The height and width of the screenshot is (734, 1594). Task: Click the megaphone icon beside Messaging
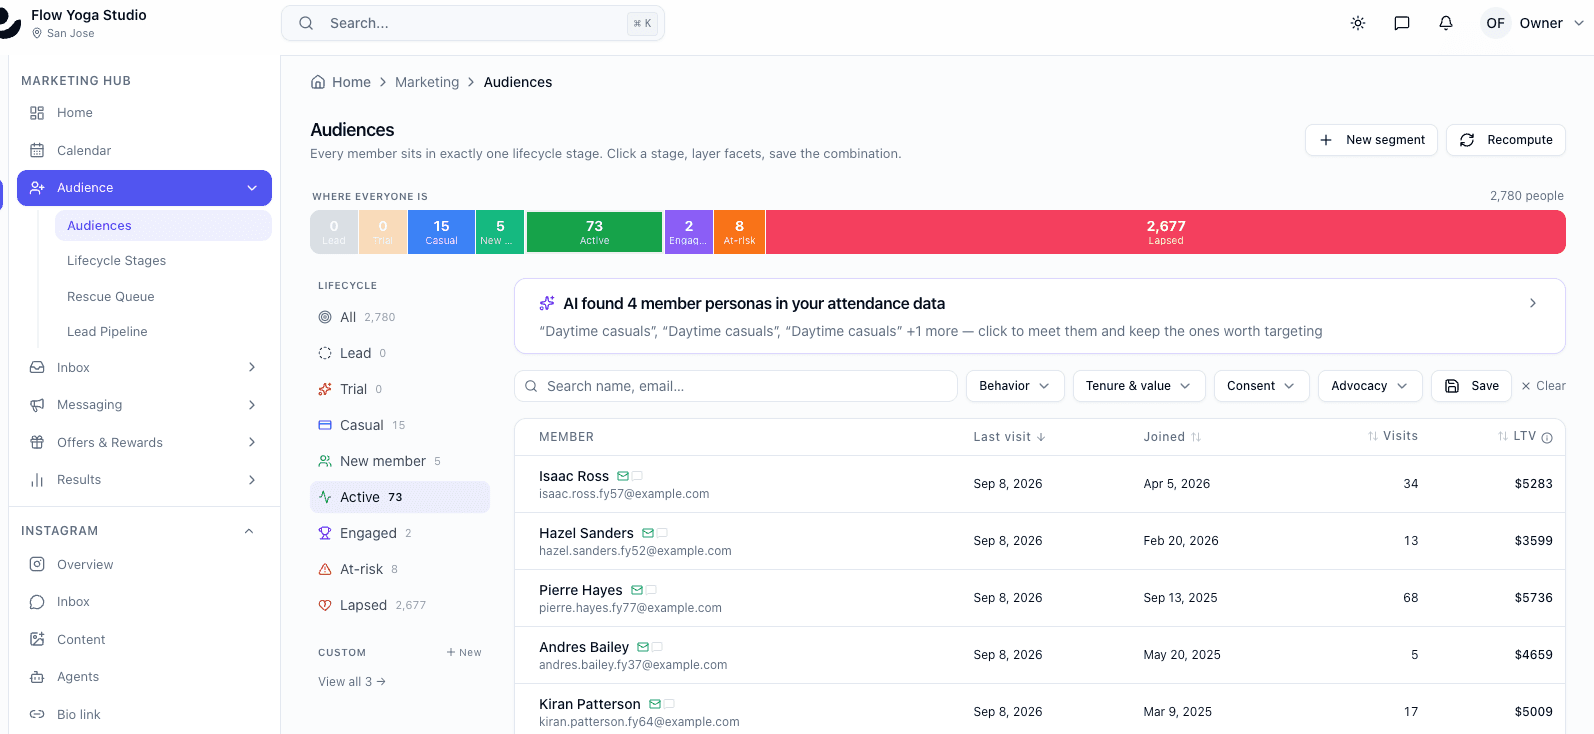pos(37,405)
